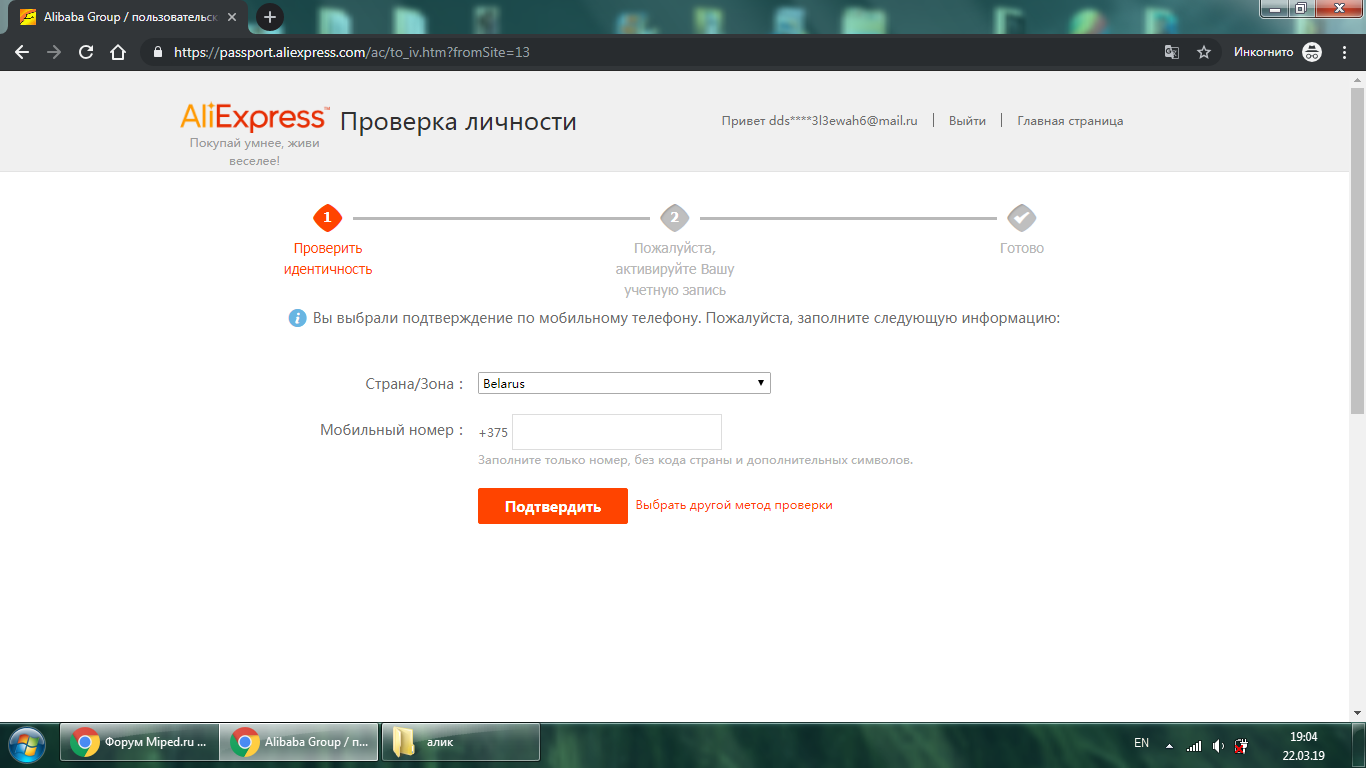Viewport: 1366px width, 768px height.
Task: Click the browser back arrow
Action: (x=22, y=52)
